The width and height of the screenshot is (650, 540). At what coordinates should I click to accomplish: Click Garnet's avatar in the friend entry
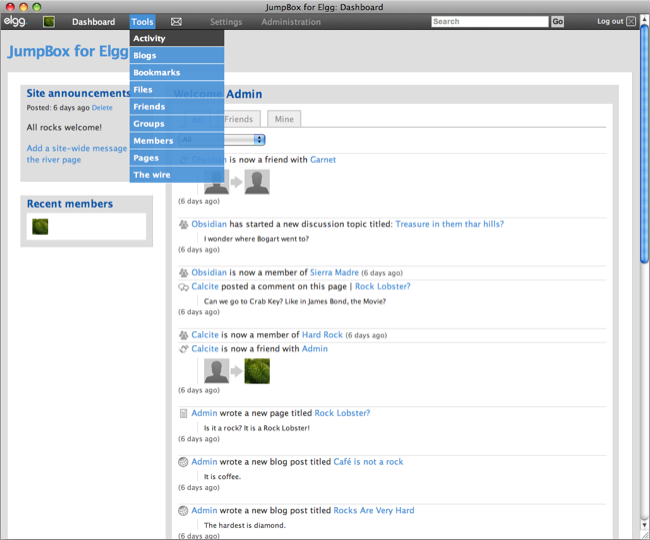coord(257,182)
